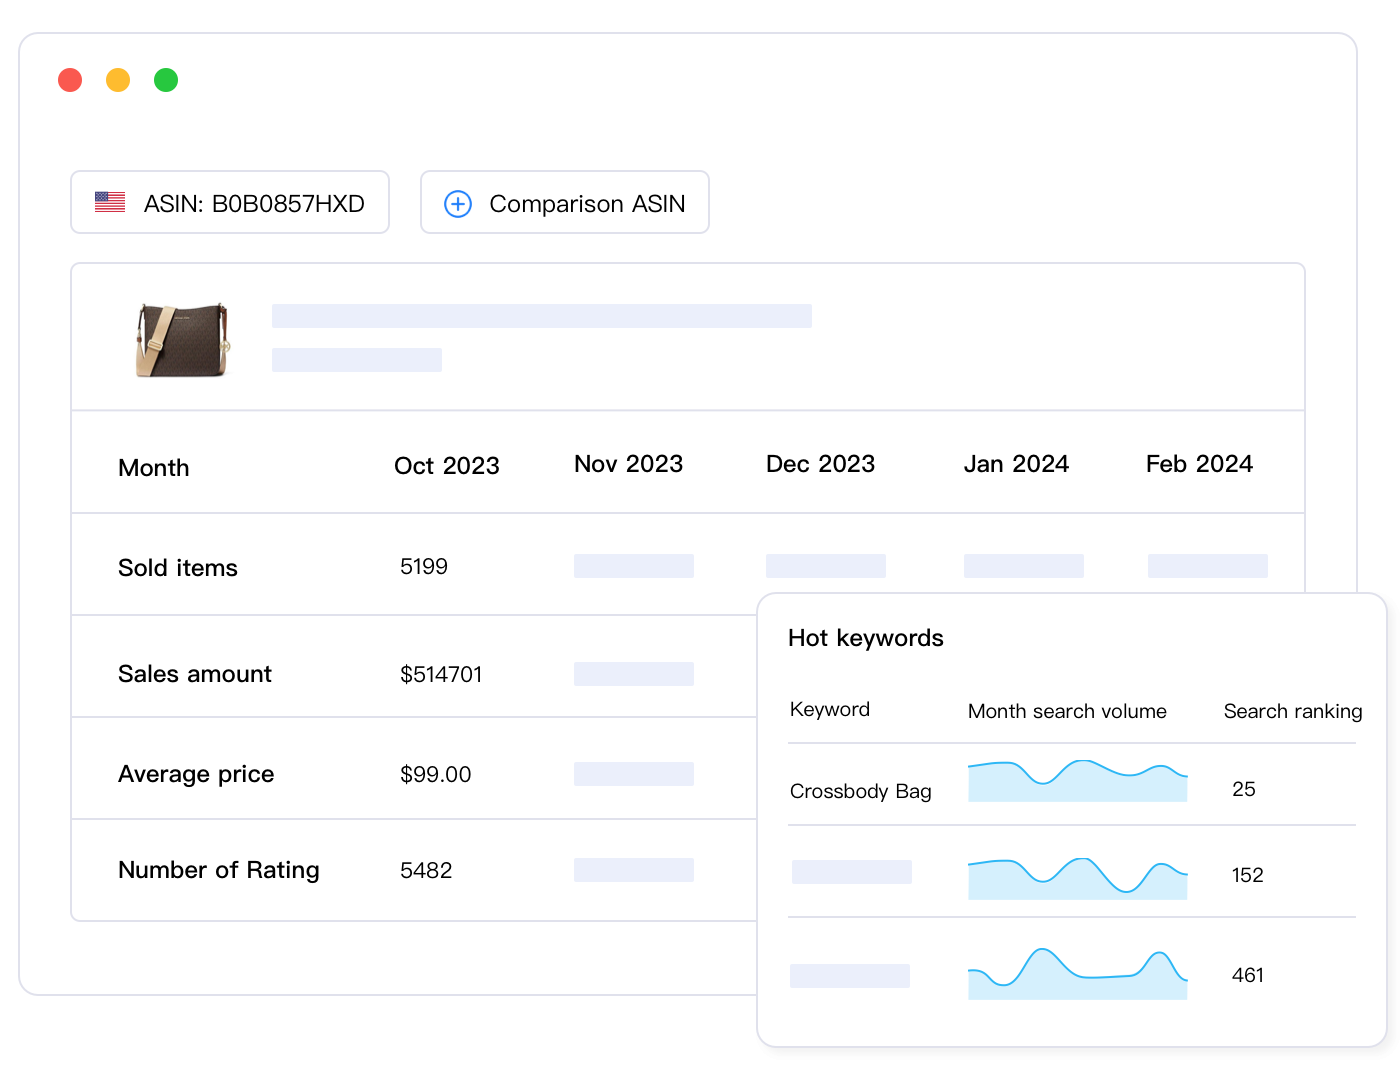Screen dimensions: 1400x1080
Task: Click the yellow minimize window dot
Action: click(118, 80)
